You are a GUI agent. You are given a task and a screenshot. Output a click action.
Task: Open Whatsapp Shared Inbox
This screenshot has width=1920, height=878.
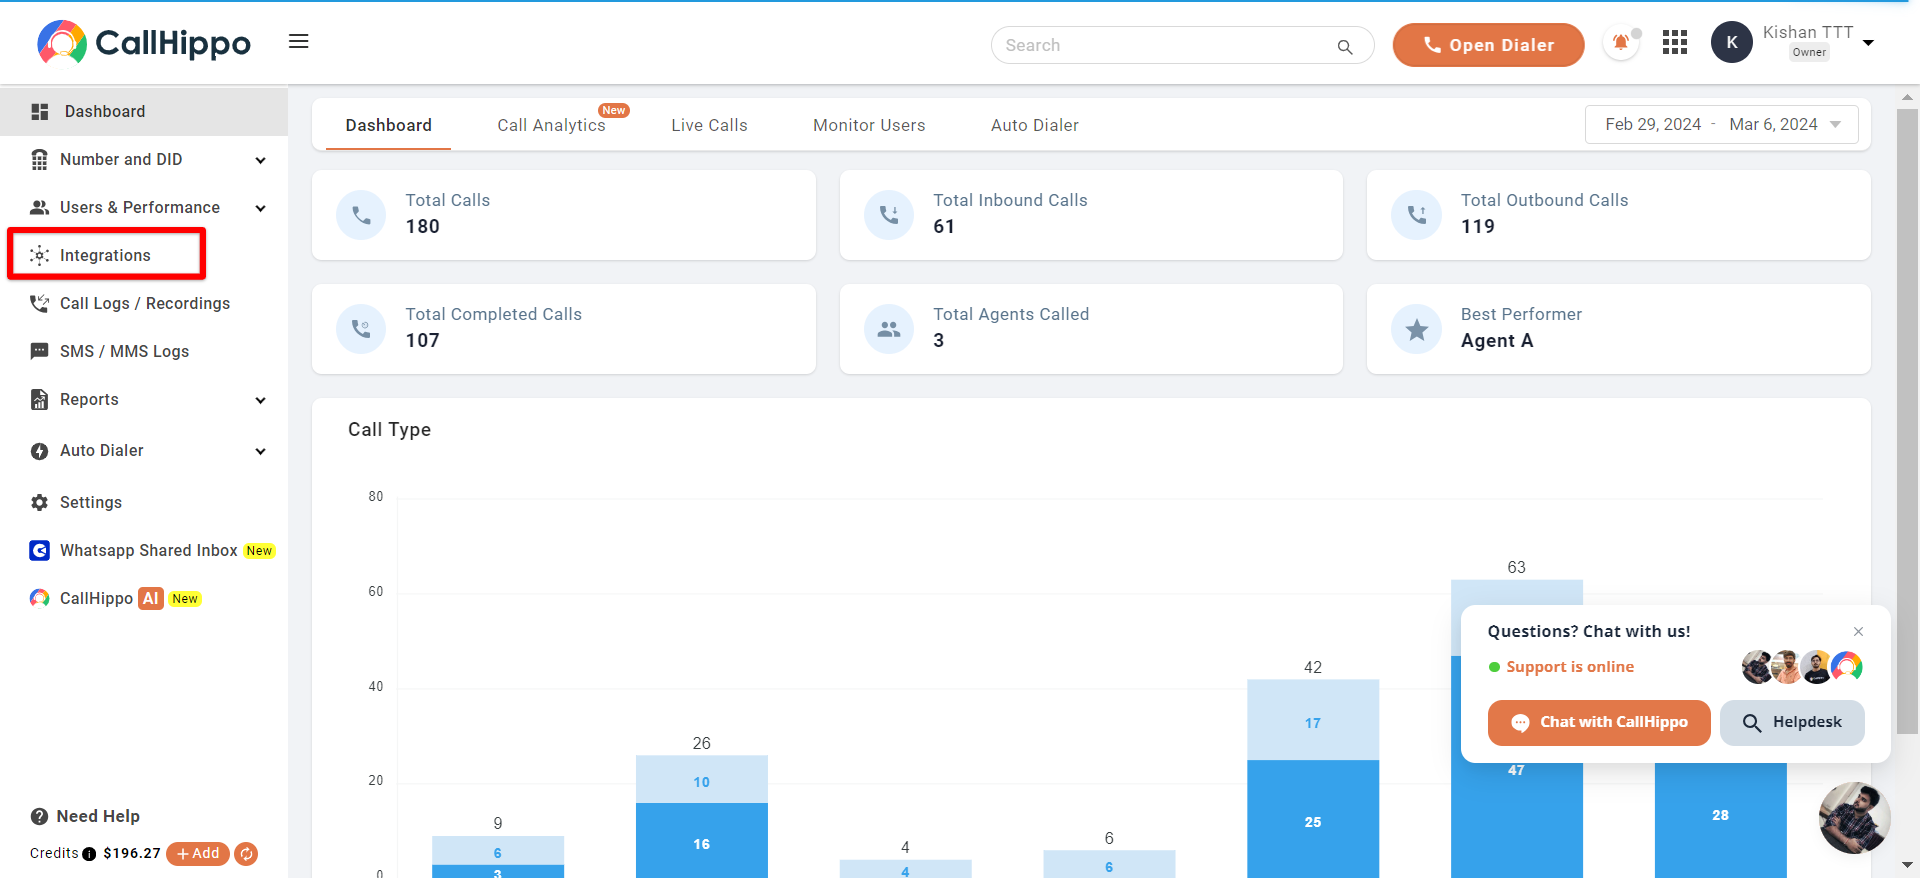tap(149, 550)
